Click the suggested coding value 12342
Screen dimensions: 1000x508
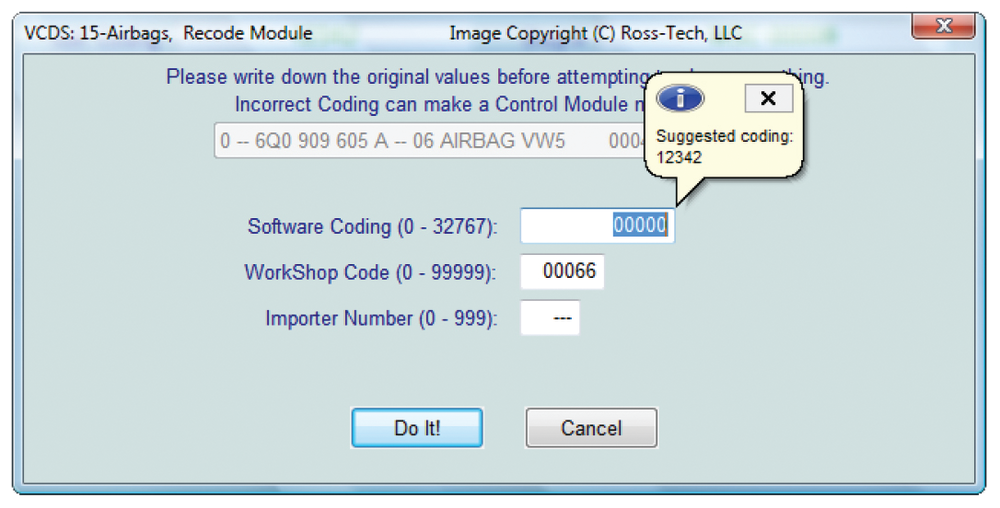(679, 157)
